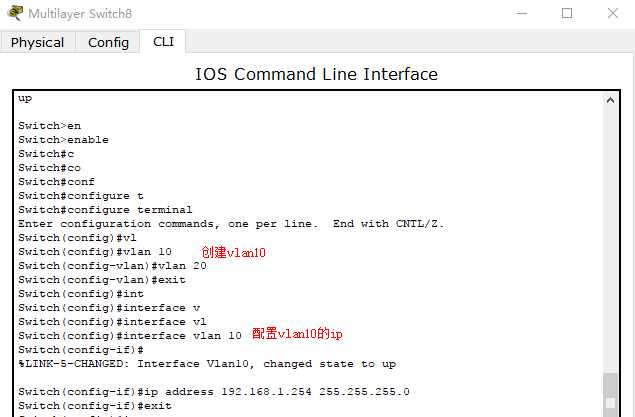The width and height of the screenshot is (635, 417).
Task: Click the 'Switch>enable' line
Action: 63,140
